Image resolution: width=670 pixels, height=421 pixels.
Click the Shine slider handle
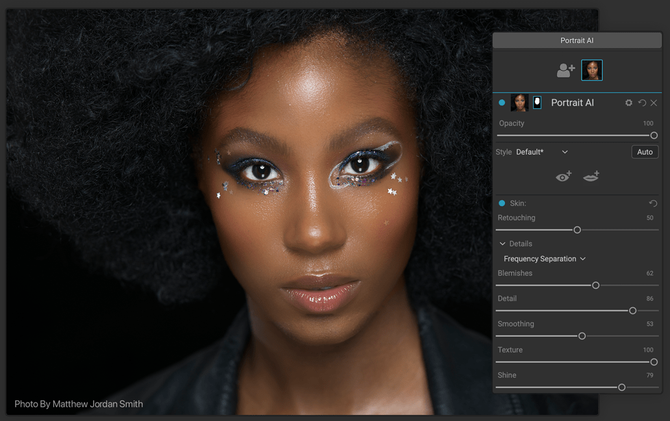click(x=622, y=387)
